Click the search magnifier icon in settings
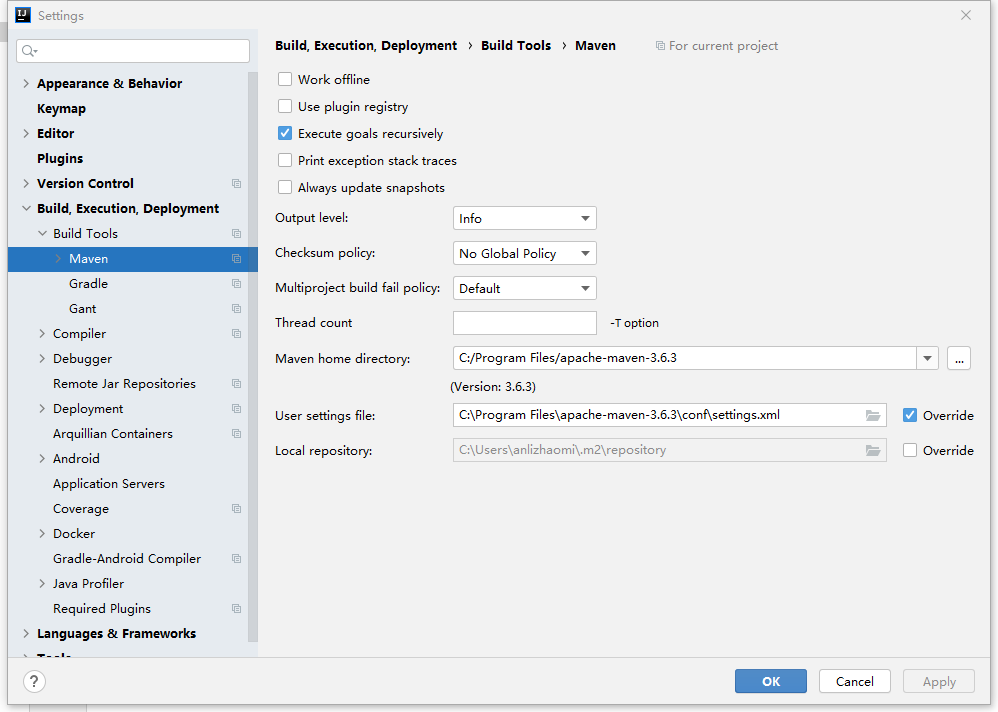 point(28,51)
